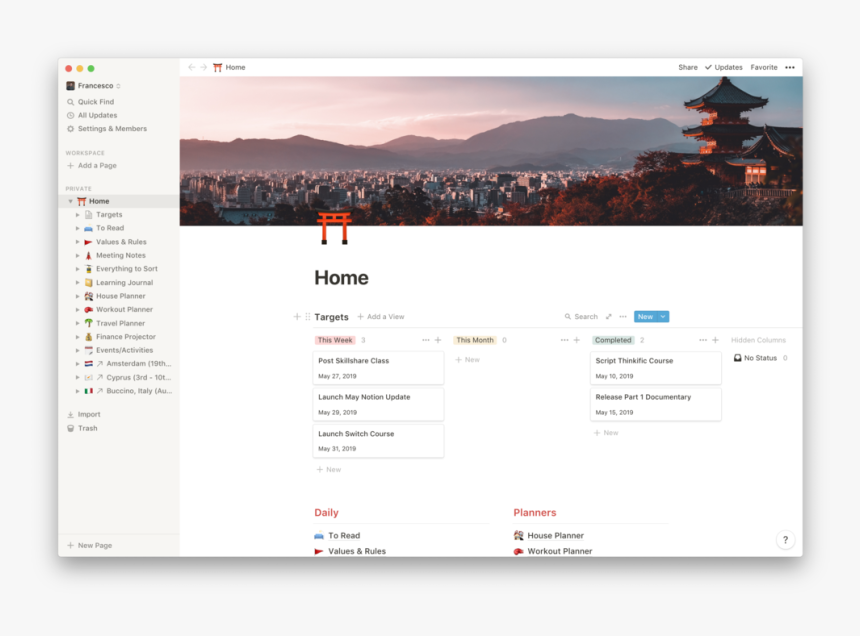This screenshot has width=860, height=636.
Task: Click New under Completed cards
Action: [606, 433]
